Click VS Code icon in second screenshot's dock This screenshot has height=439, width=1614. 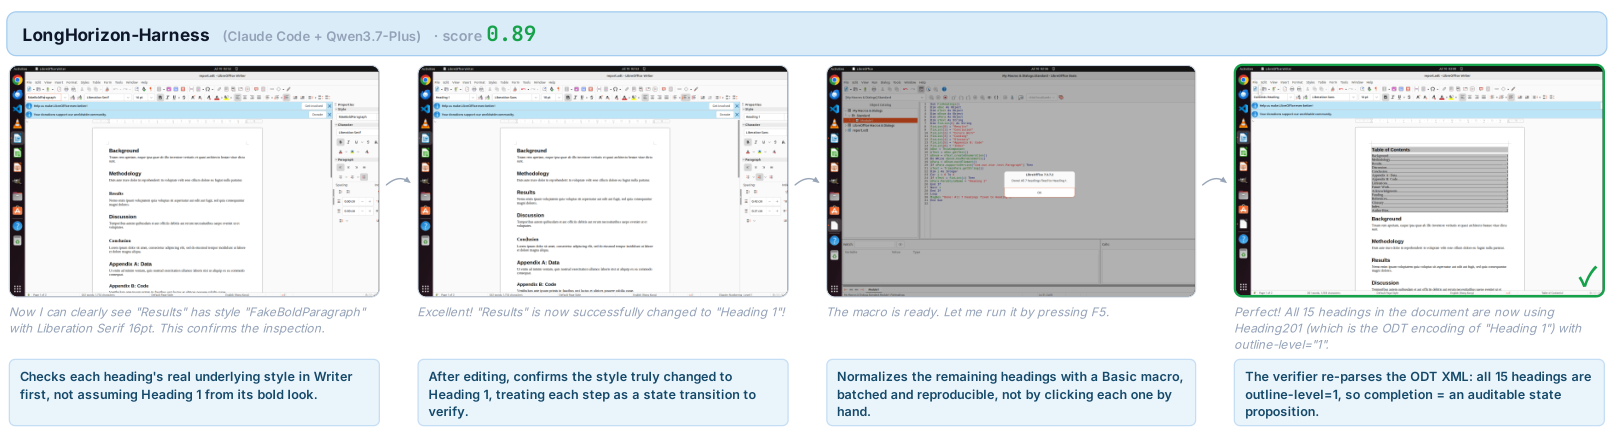(x=425, y=109)
